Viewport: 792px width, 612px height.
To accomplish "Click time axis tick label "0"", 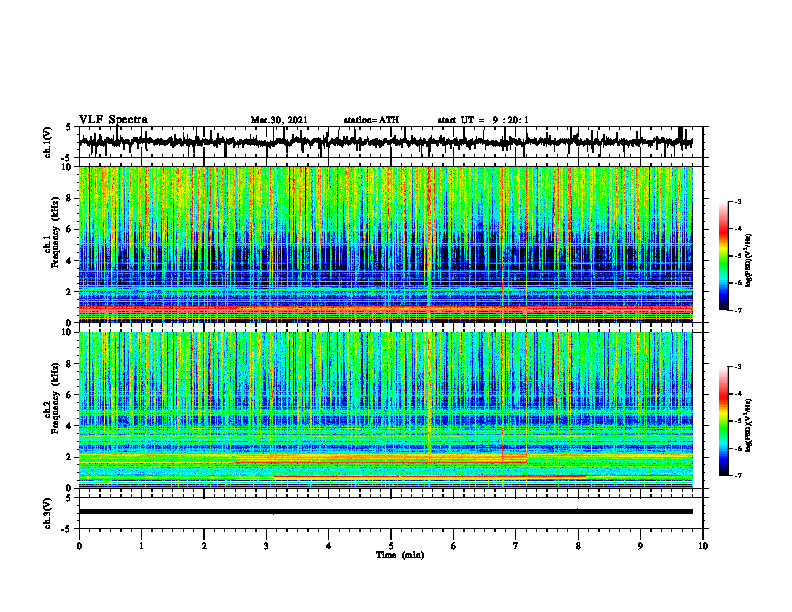I will pos(79,546).
